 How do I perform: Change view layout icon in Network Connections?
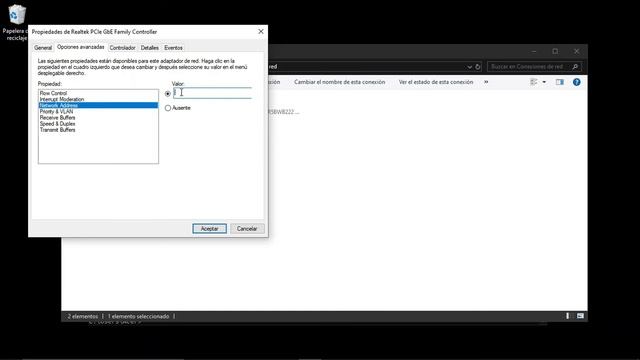pyautogui.click(x=534, y=82)
